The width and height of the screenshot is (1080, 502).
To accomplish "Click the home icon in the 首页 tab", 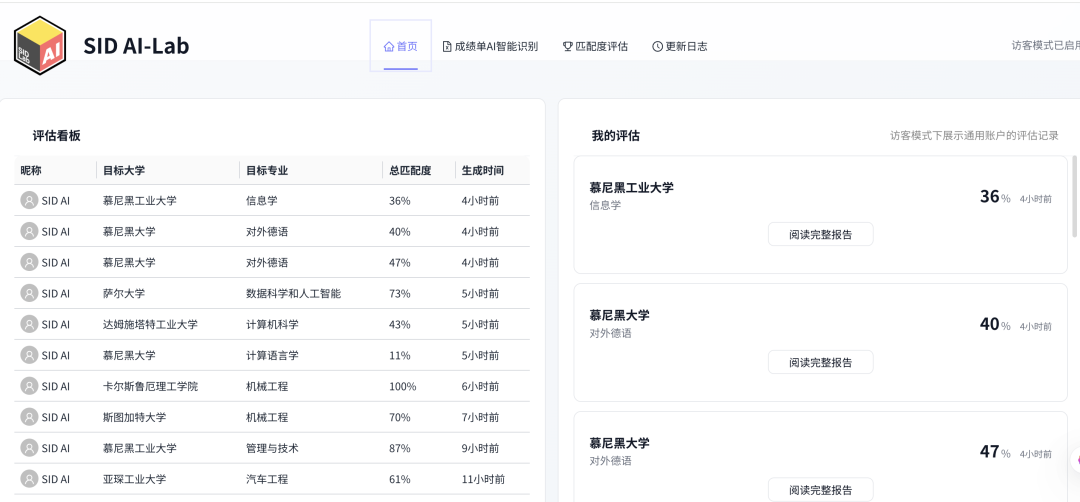I will point(388,47).
